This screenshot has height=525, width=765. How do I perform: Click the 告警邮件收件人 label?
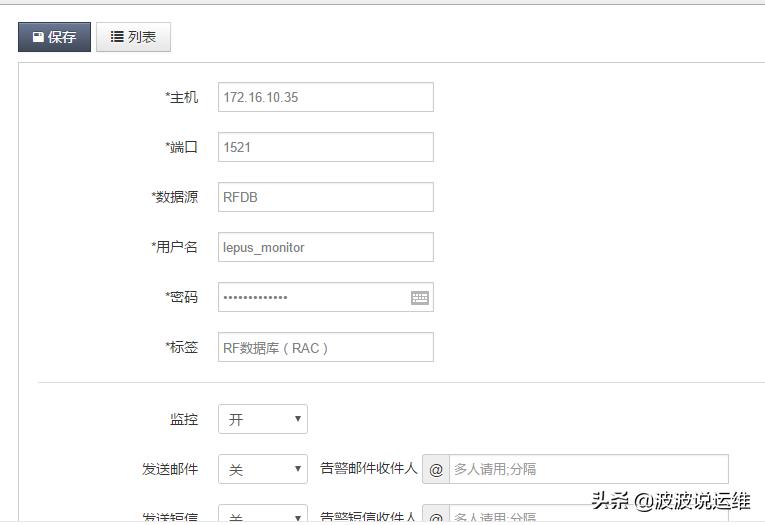point(368,468)
